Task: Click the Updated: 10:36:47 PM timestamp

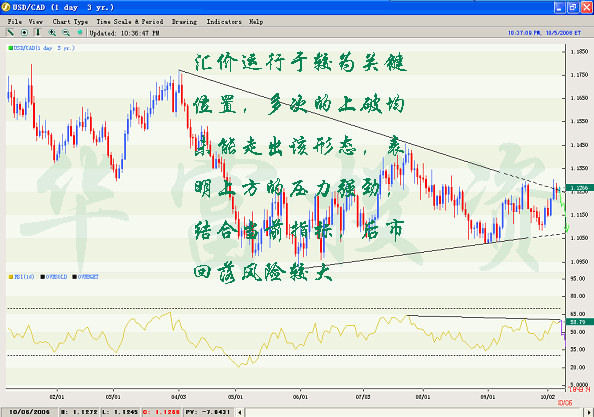Action: click(x=124, y=33)
